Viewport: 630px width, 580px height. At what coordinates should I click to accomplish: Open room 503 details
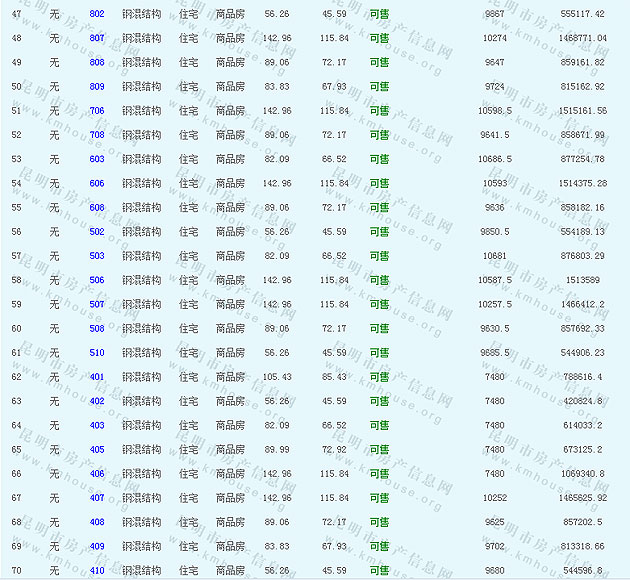coord(97,256)
